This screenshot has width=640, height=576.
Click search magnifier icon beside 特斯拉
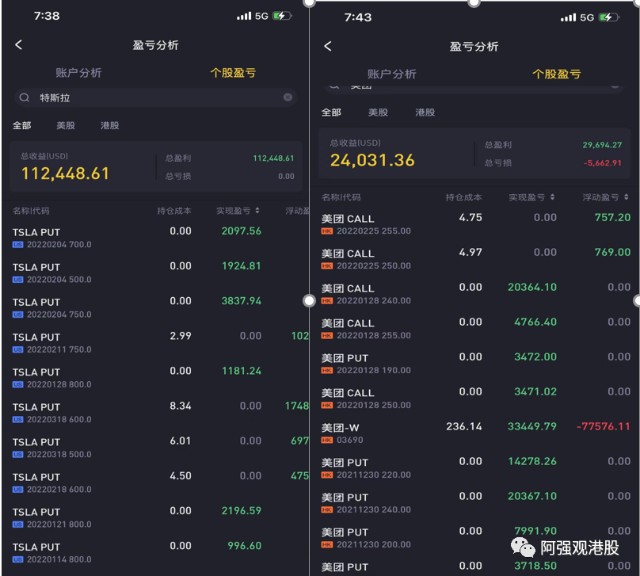[x=24, y=98]
